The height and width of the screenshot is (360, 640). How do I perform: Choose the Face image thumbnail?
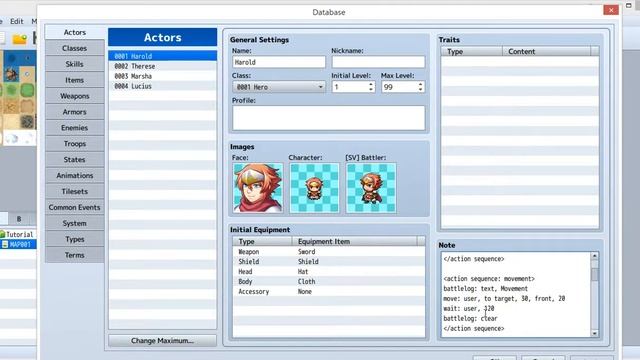pyautogui.click(x=258, y=188)
